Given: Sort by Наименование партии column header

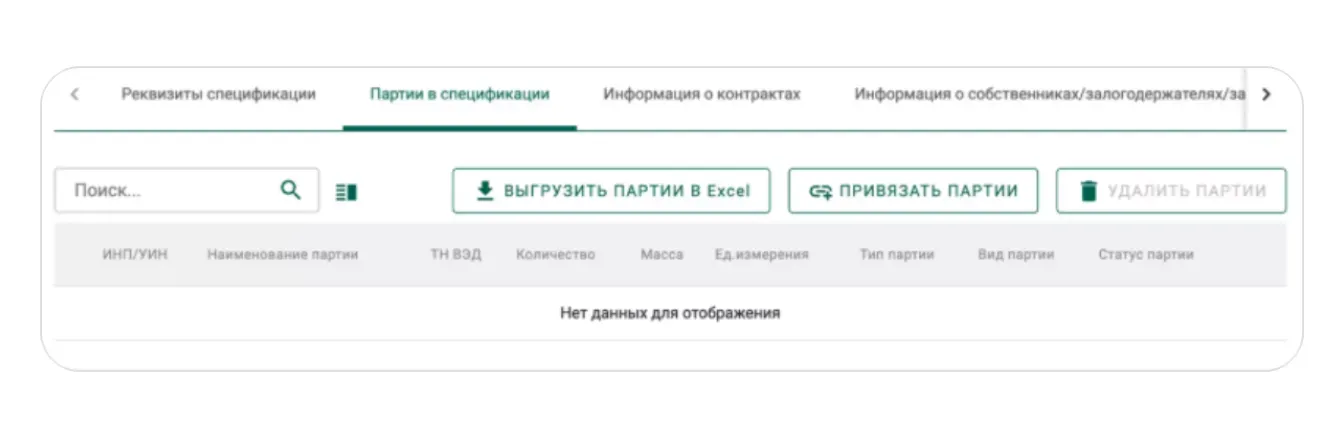Looking at the screenshot, I should [x=283, y=255].
